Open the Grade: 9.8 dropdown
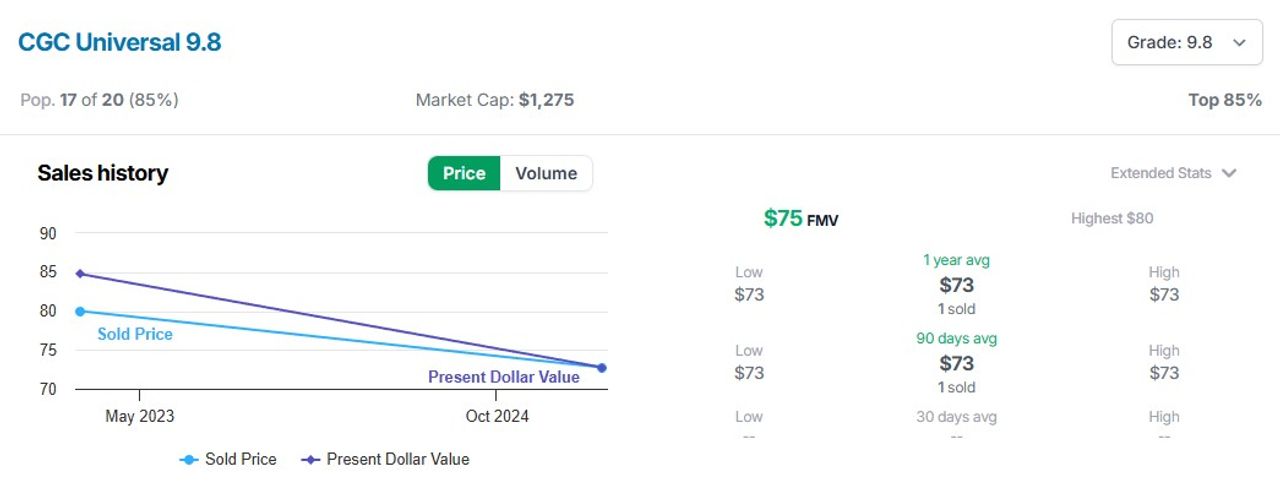This screenshot has width=1280, height=497. point(1186,42)
